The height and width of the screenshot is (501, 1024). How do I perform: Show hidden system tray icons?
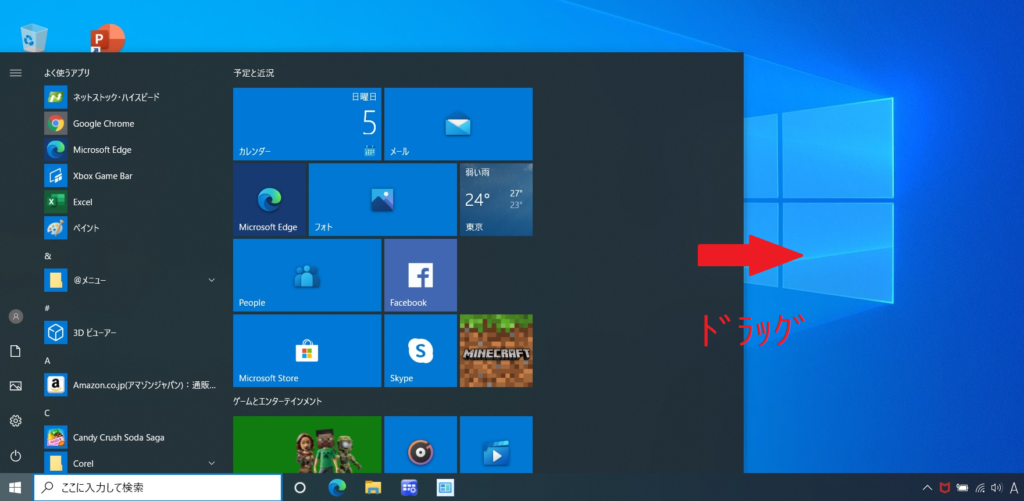(x=927, y=487)
